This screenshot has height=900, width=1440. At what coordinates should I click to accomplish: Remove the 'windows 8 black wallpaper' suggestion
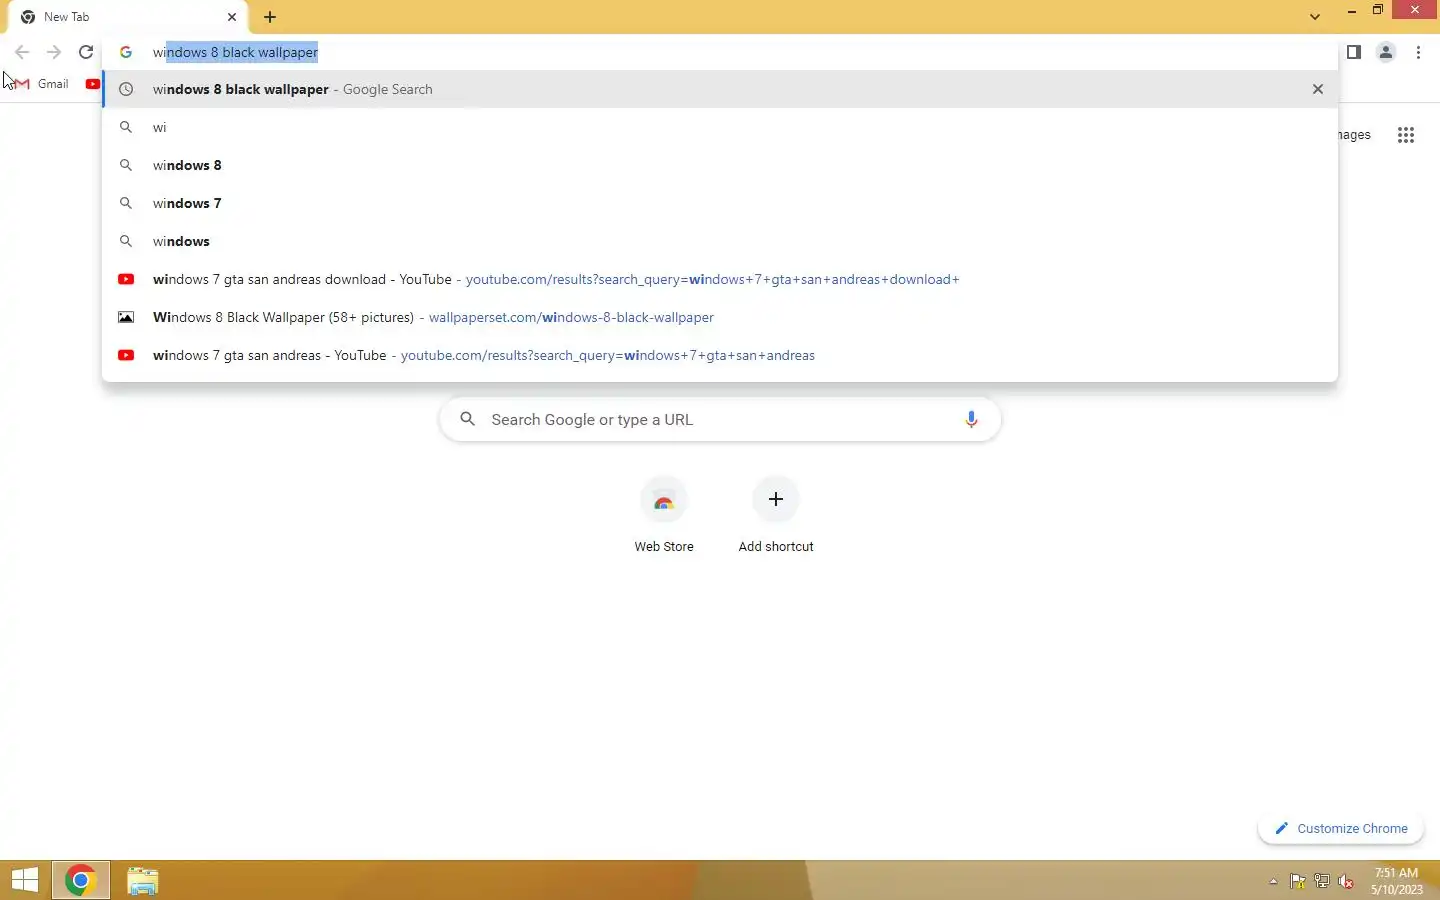pyautogui.click(x=1318, y=89)
